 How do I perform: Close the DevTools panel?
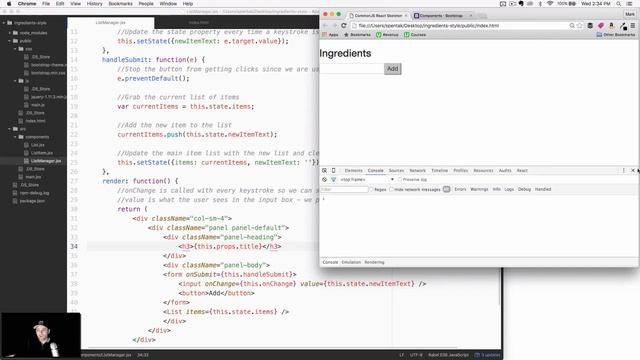[633, 171]
